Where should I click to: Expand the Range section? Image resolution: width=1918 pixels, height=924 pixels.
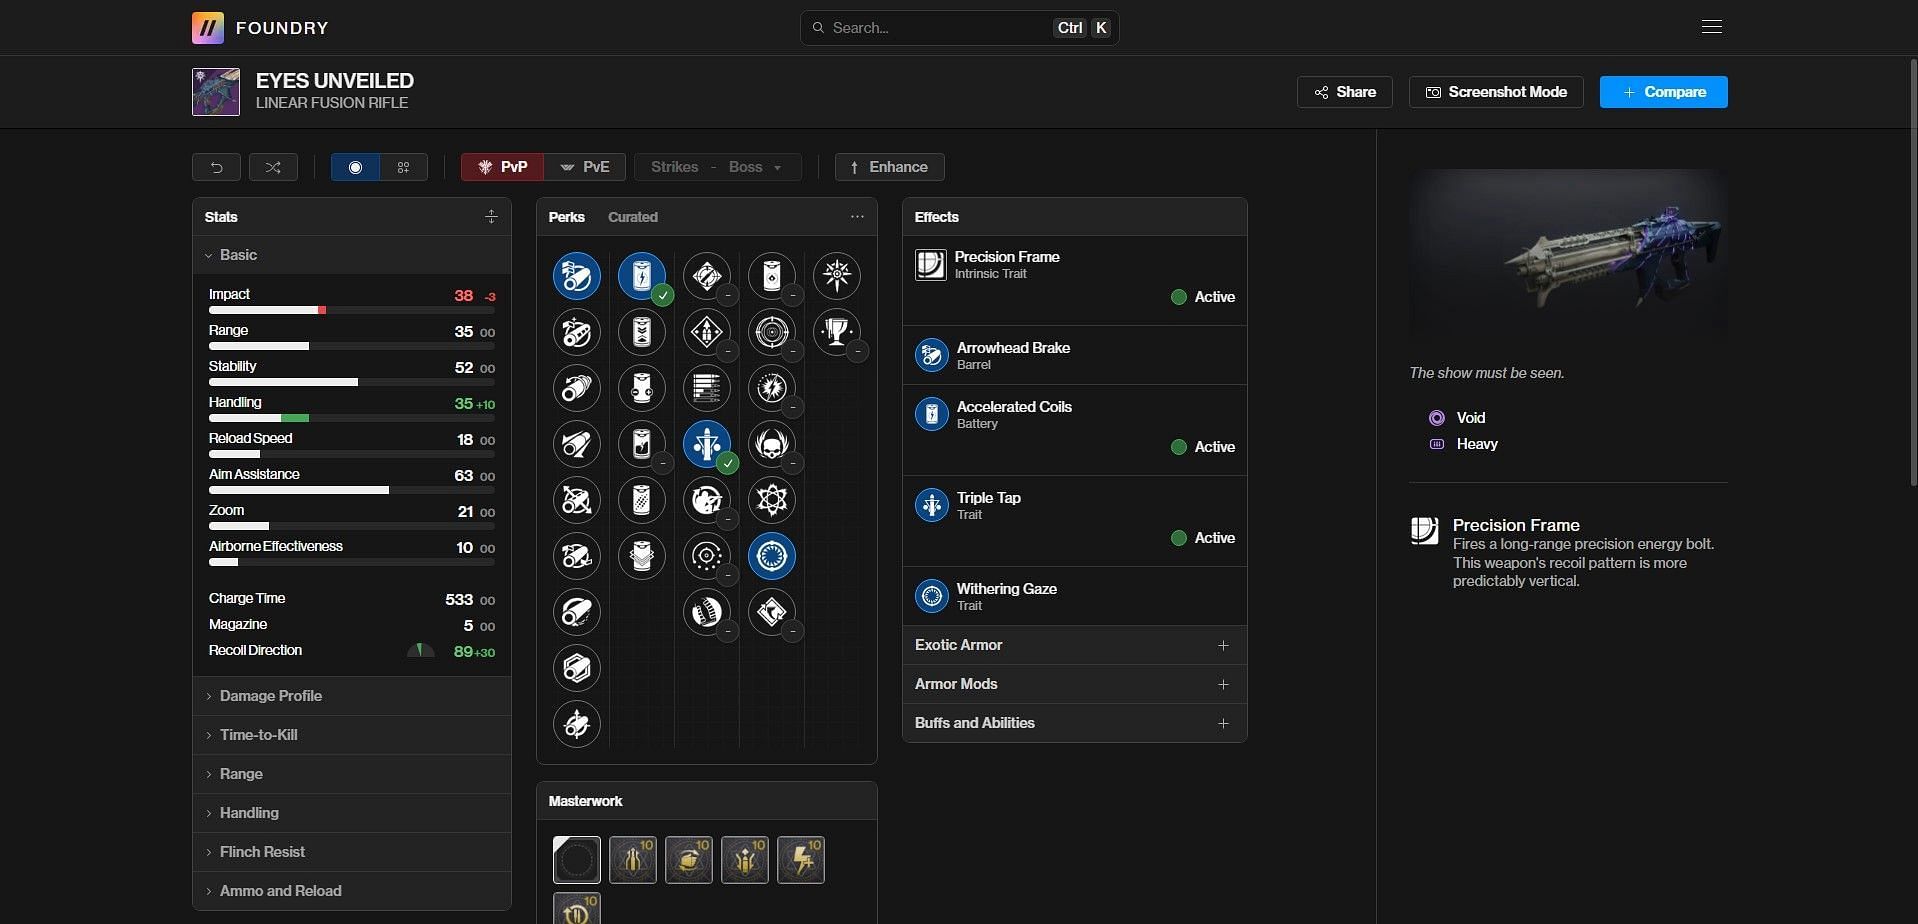pyautogui.click(x=351, y=774)
